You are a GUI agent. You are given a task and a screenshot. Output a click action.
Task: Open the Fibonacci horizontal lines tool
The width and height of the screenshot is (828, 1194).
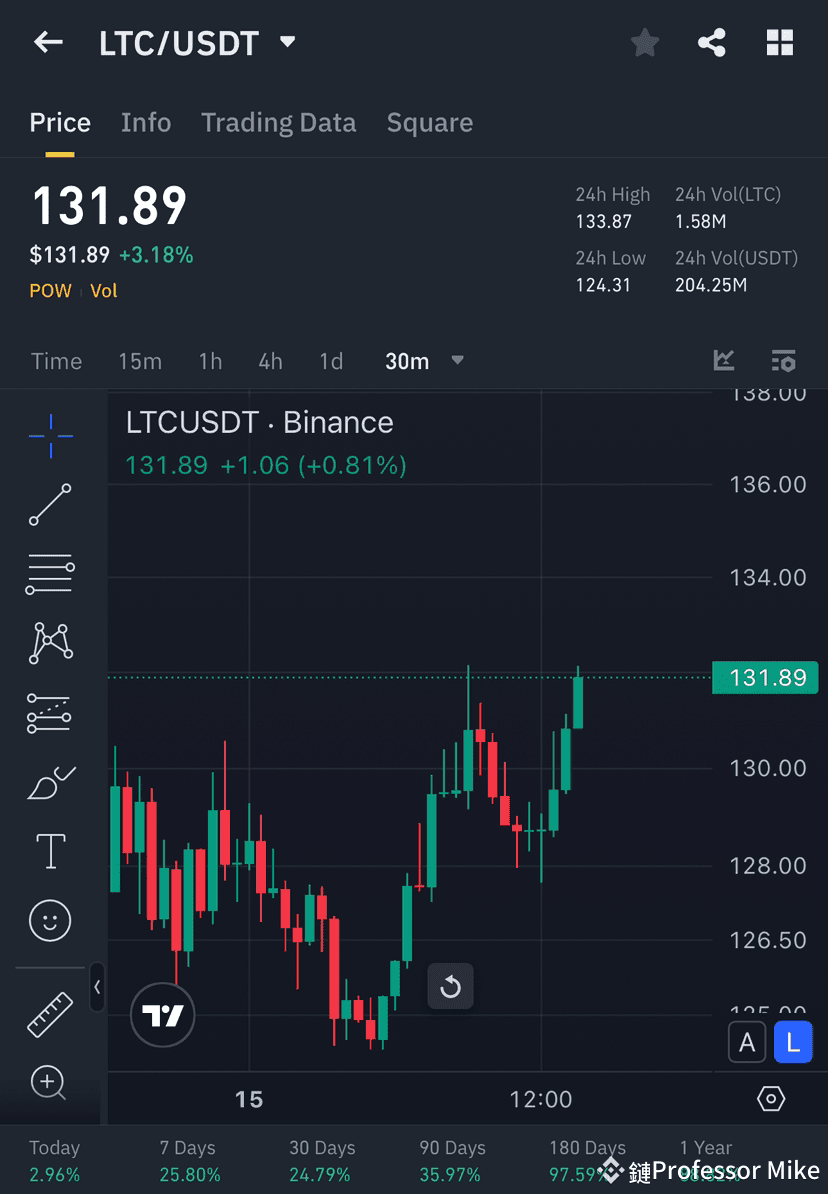pos(50,574)
